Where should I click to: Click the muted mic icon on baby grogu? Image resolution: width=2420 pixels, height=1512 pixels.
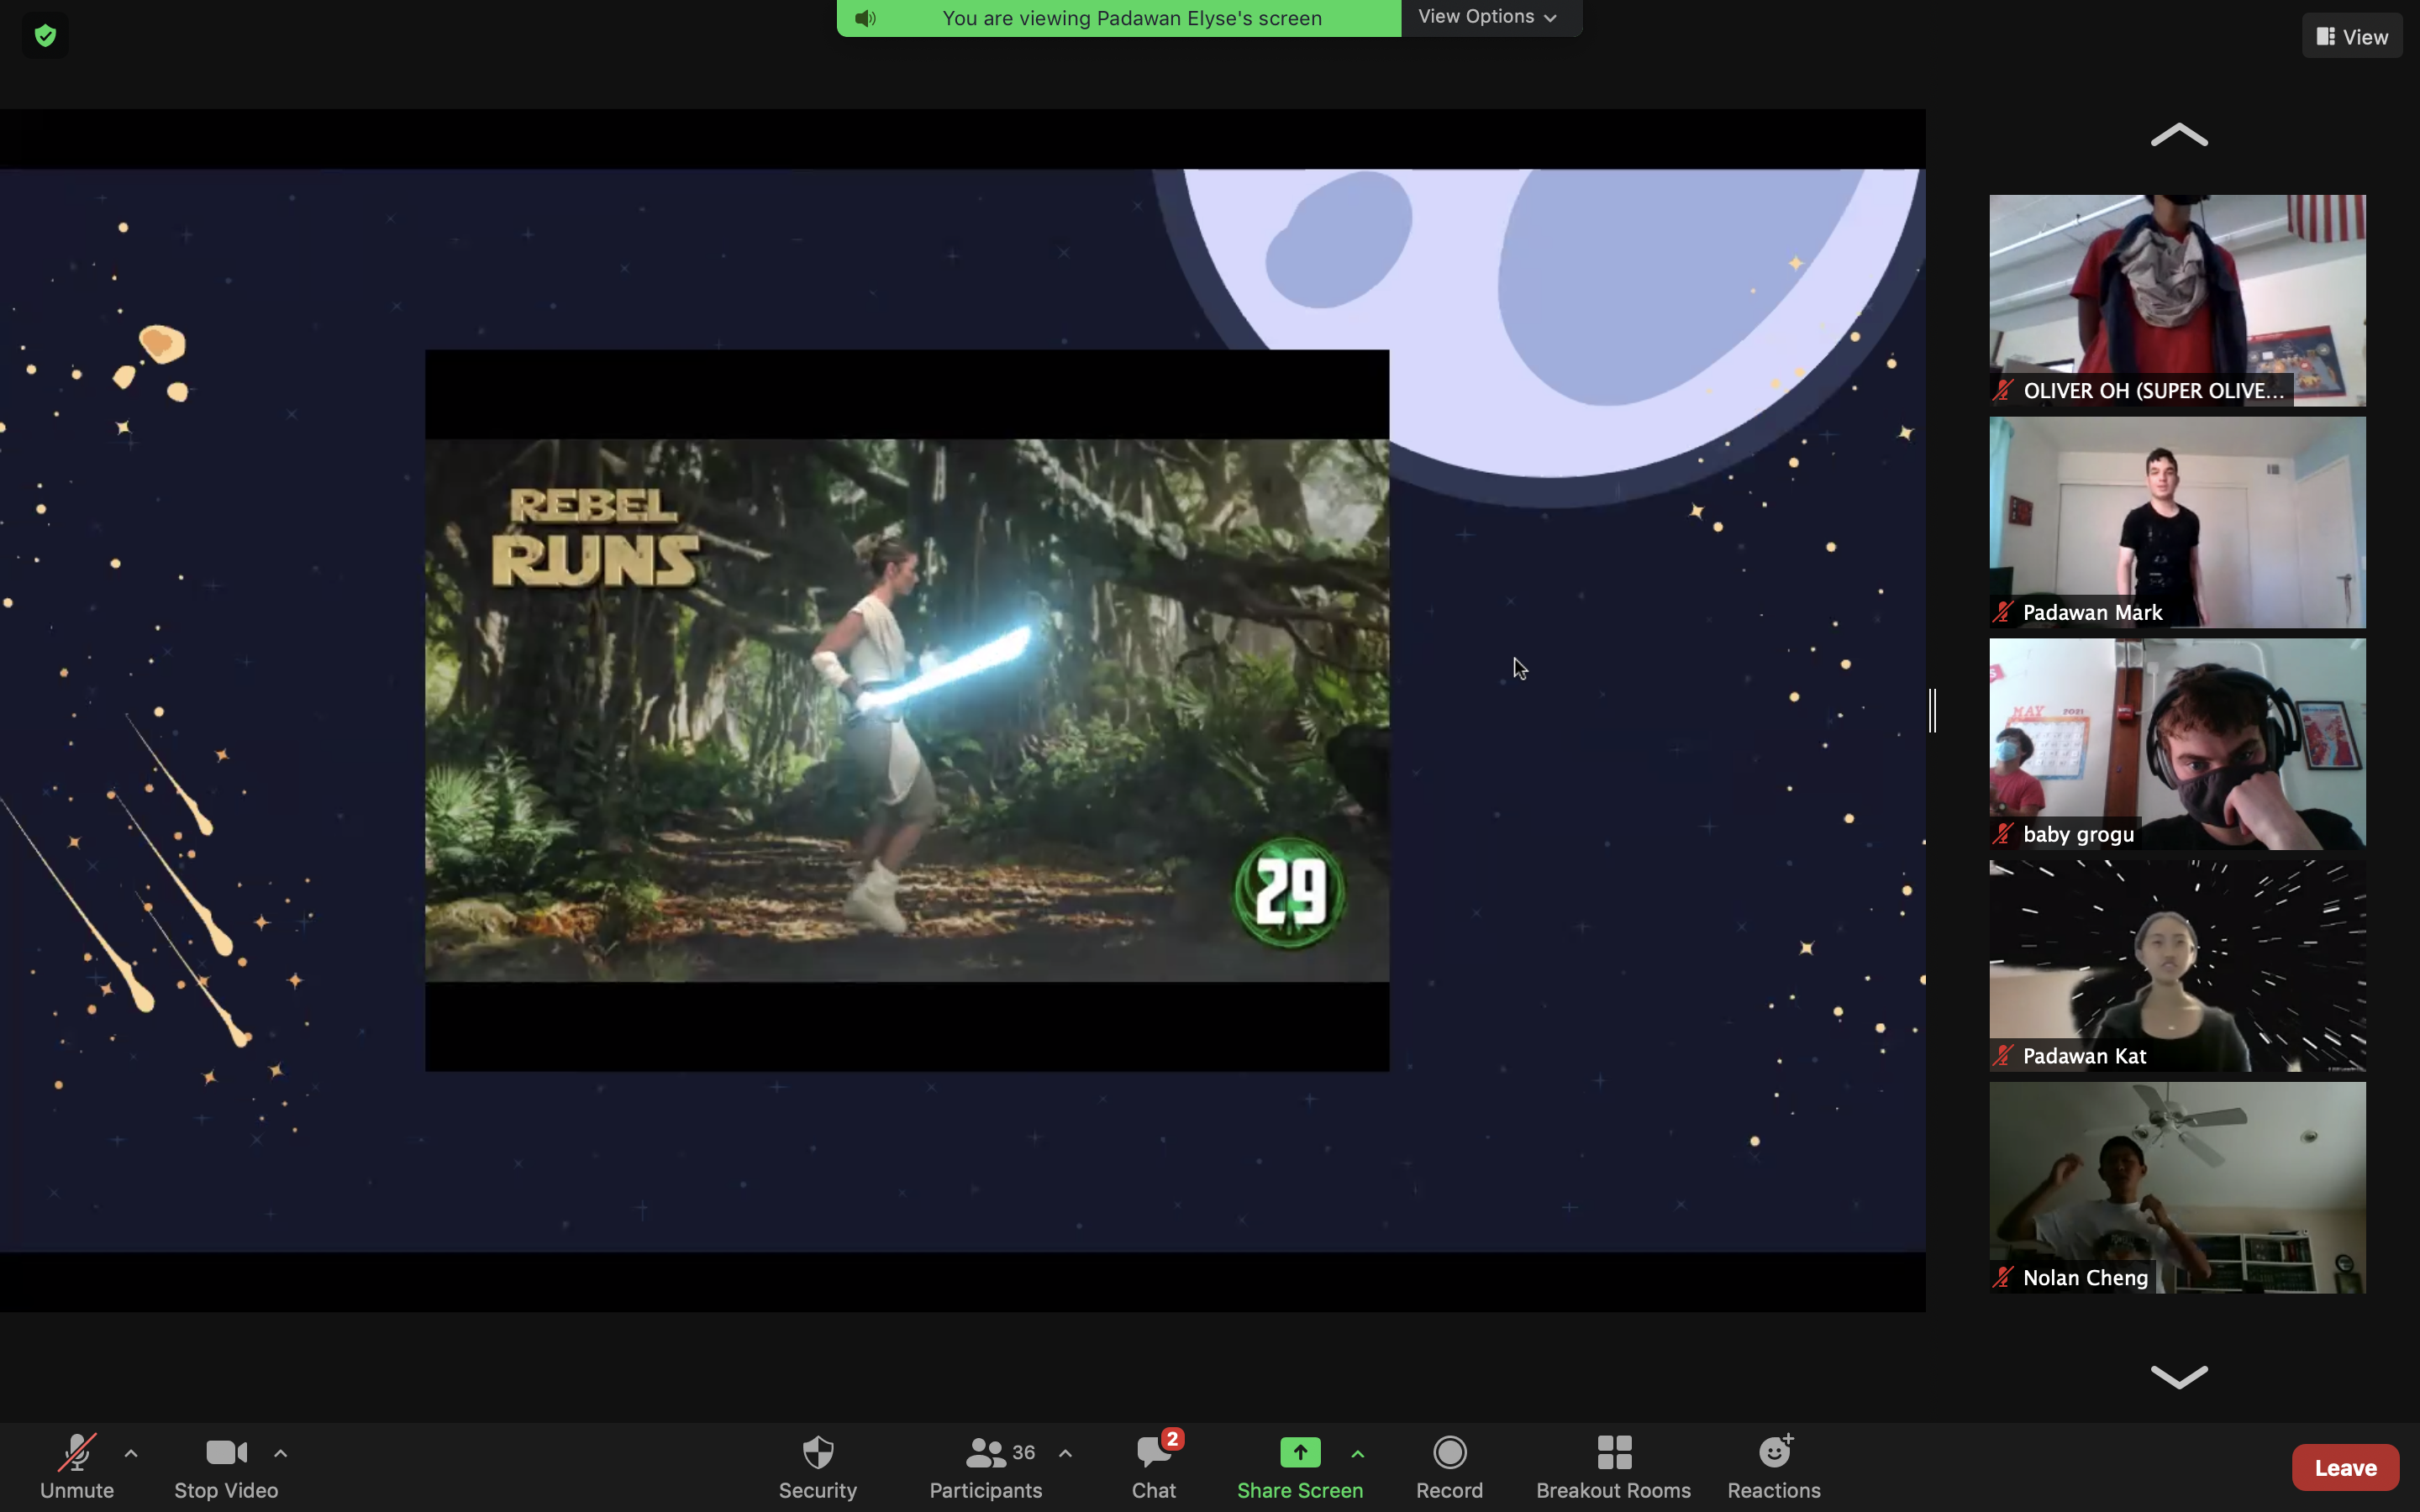tap(2003, 834)
